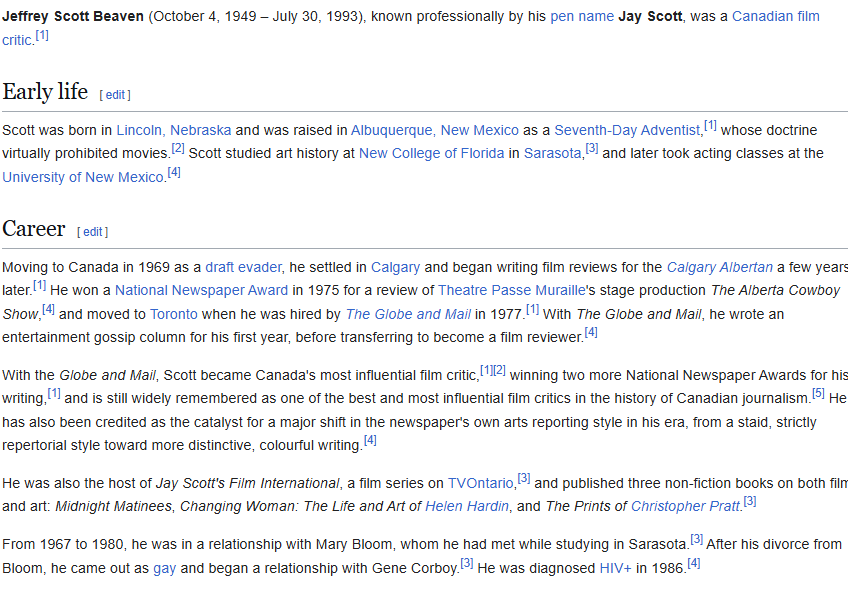Click the italic title 'Midnight Matinees'
The height and width of the screenshot is (597, 848).
[114, 506]
